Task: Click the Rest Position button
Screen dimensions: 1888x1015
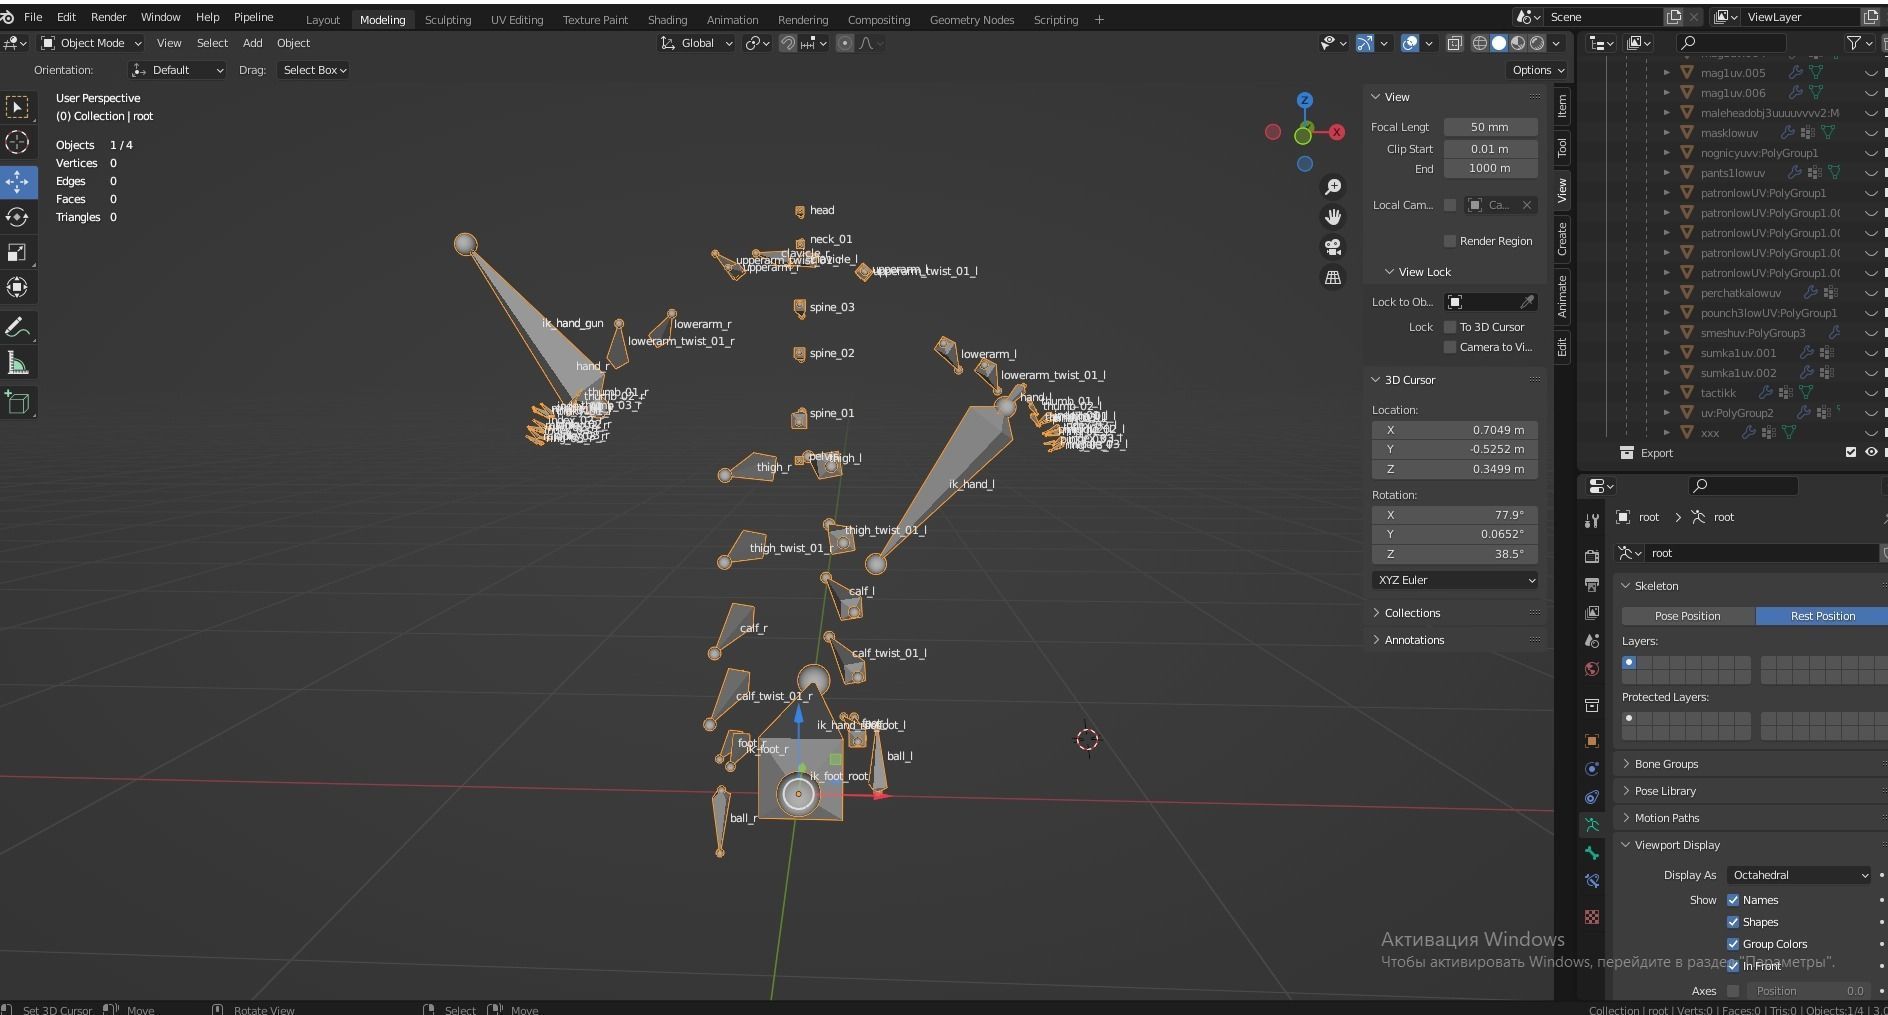Action: (x=1822, y=616)
